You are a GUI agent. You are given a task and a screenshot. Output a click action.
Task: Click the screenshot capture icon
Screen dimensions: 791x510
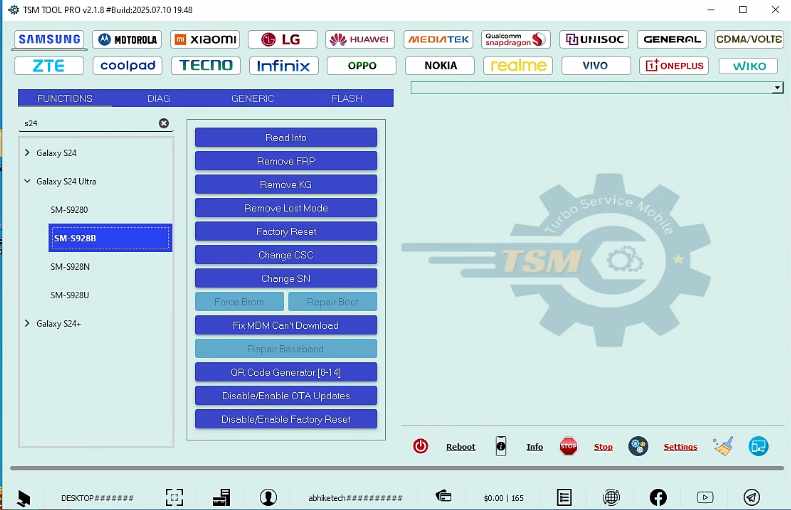pos(175,497)
